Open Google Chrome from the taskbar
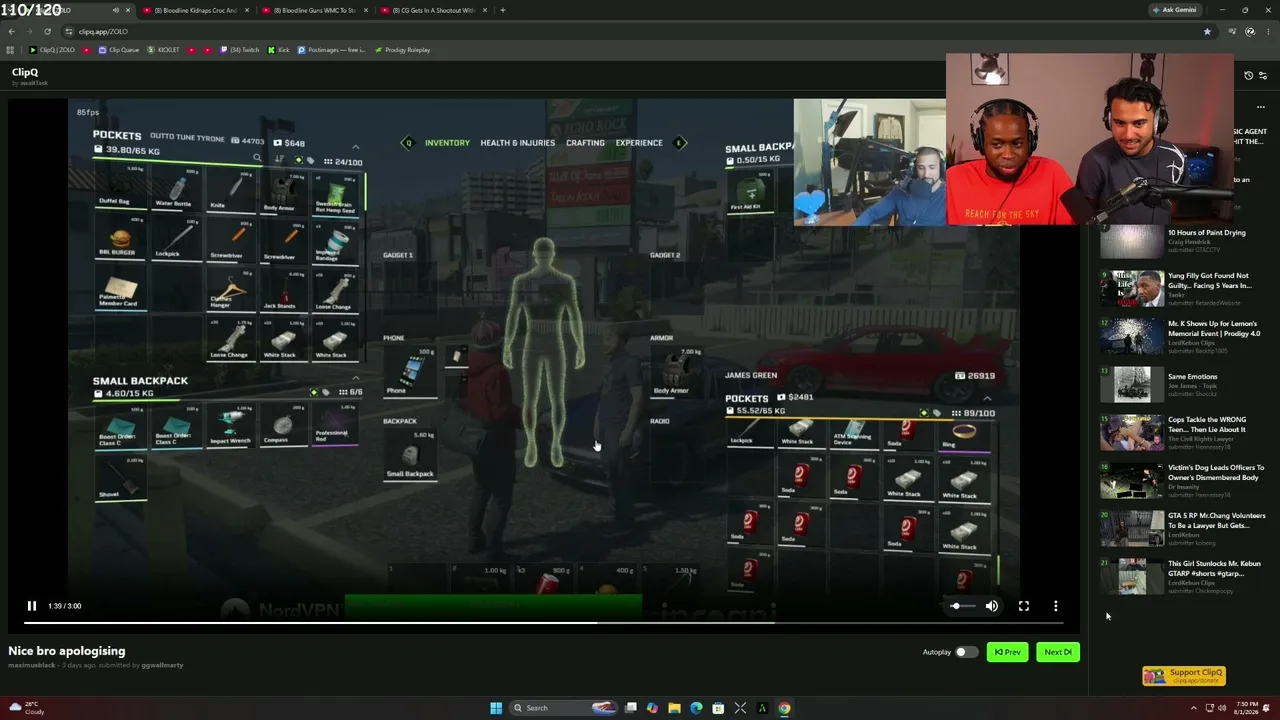 (x=784, y=708)
